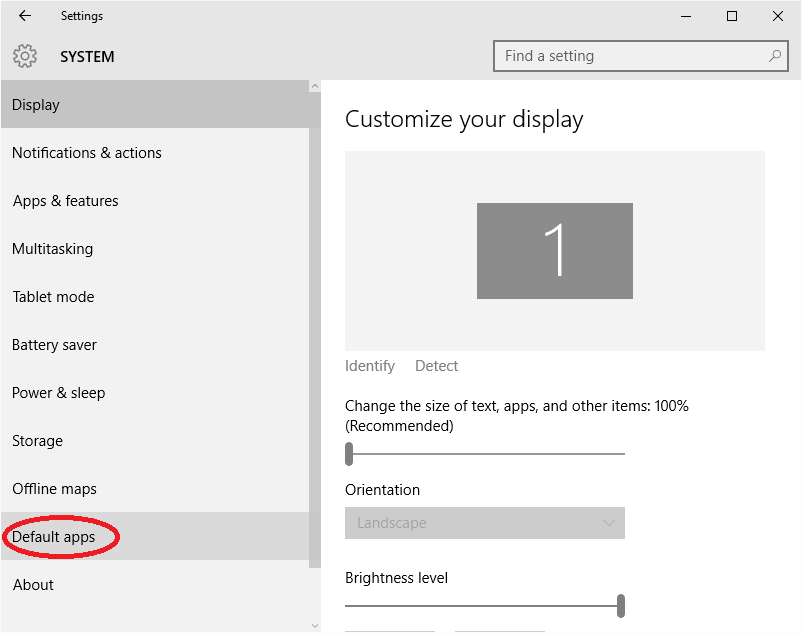Click the Detect link
The image size is (802, 633).
[x=437, y=366]
